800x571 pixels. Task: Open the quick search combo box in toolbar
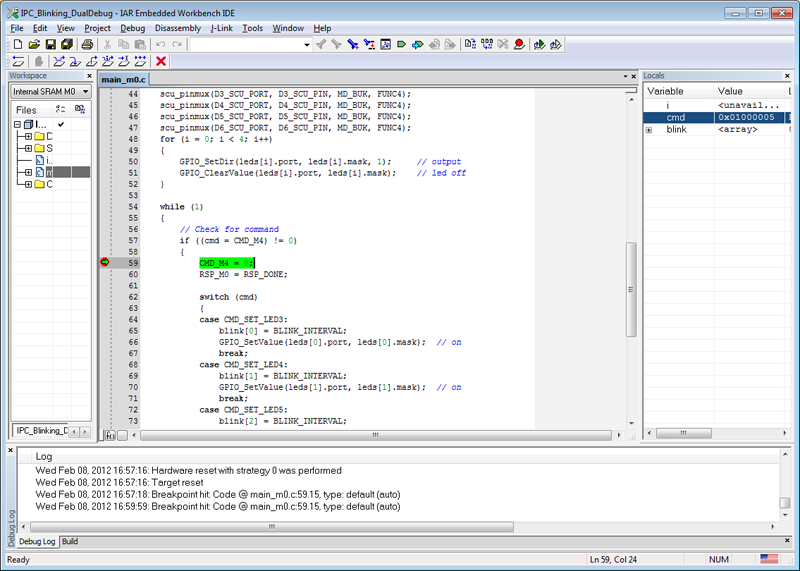click(x=250, y=44)
